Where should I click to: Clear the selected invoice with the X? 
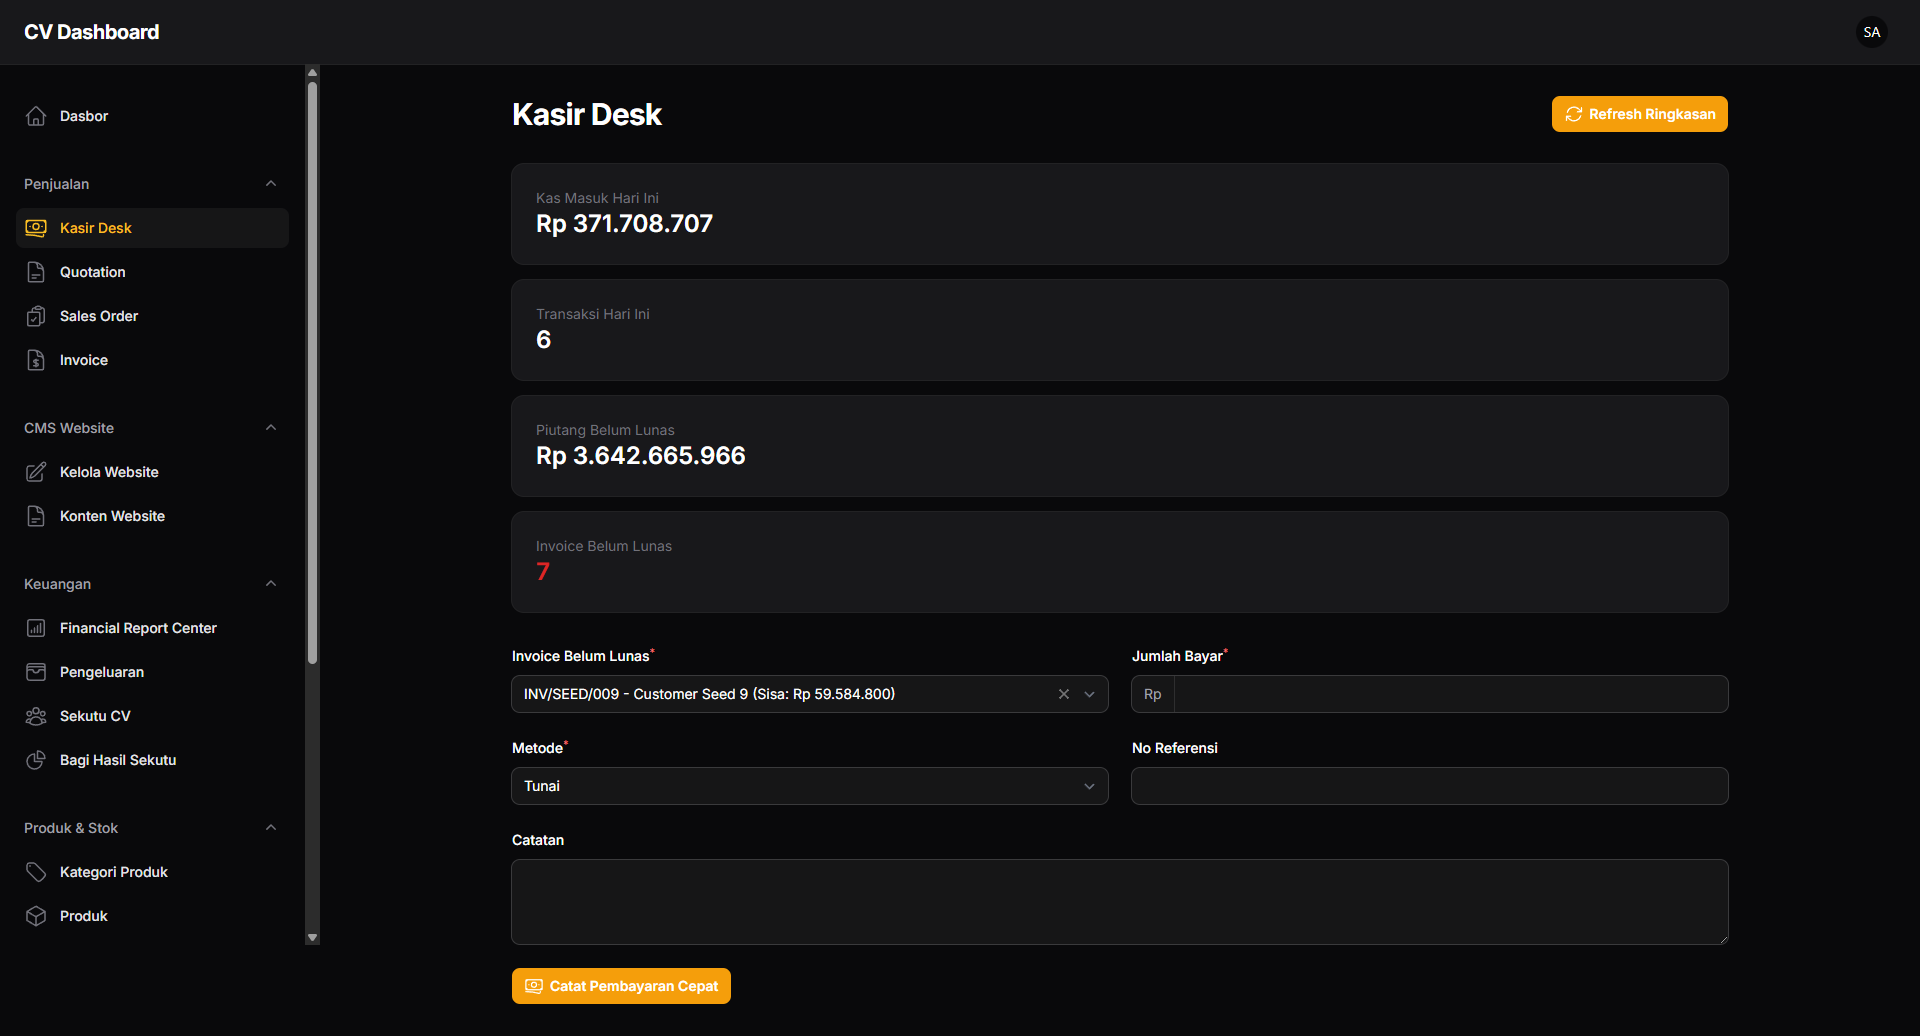[x=1063, y=693]
